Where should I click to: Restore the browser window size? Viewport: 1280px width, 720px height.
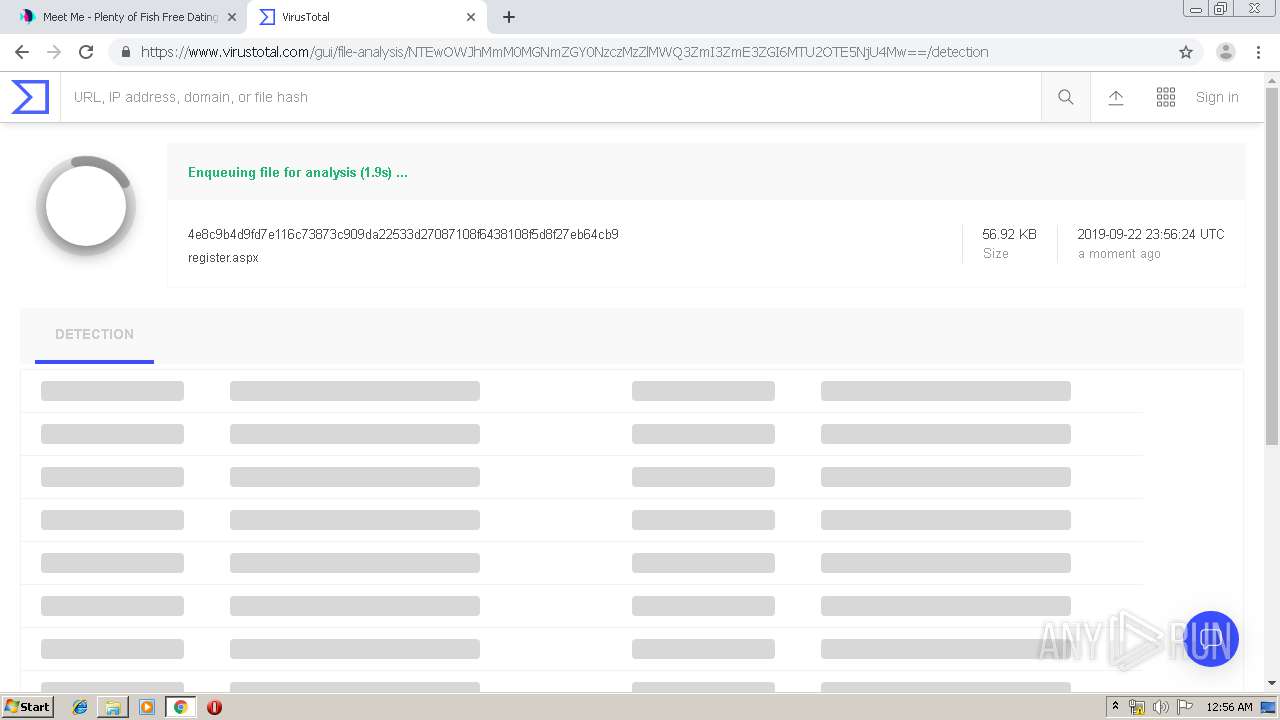point(1221,9)
